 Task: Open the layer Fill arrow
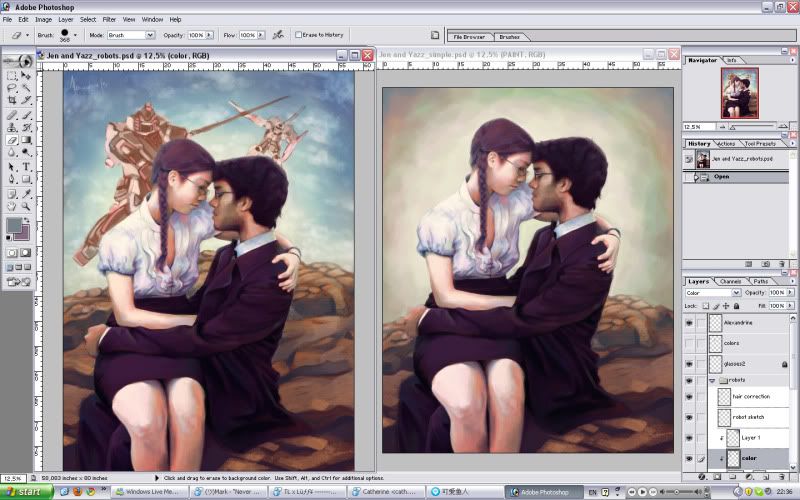coord(790,306)
